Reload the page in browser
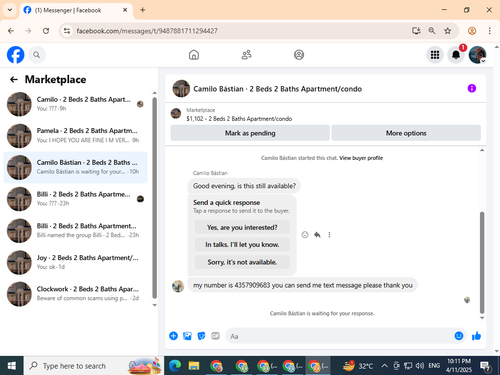 [46, 31]
